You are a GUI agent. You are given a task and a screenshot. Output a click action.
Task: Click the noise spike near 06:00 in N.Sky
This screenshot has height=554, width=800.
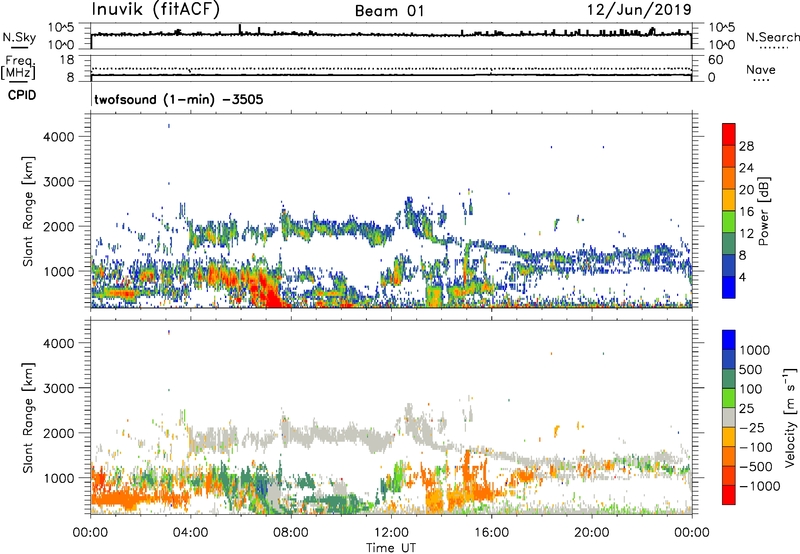point(240,29)
